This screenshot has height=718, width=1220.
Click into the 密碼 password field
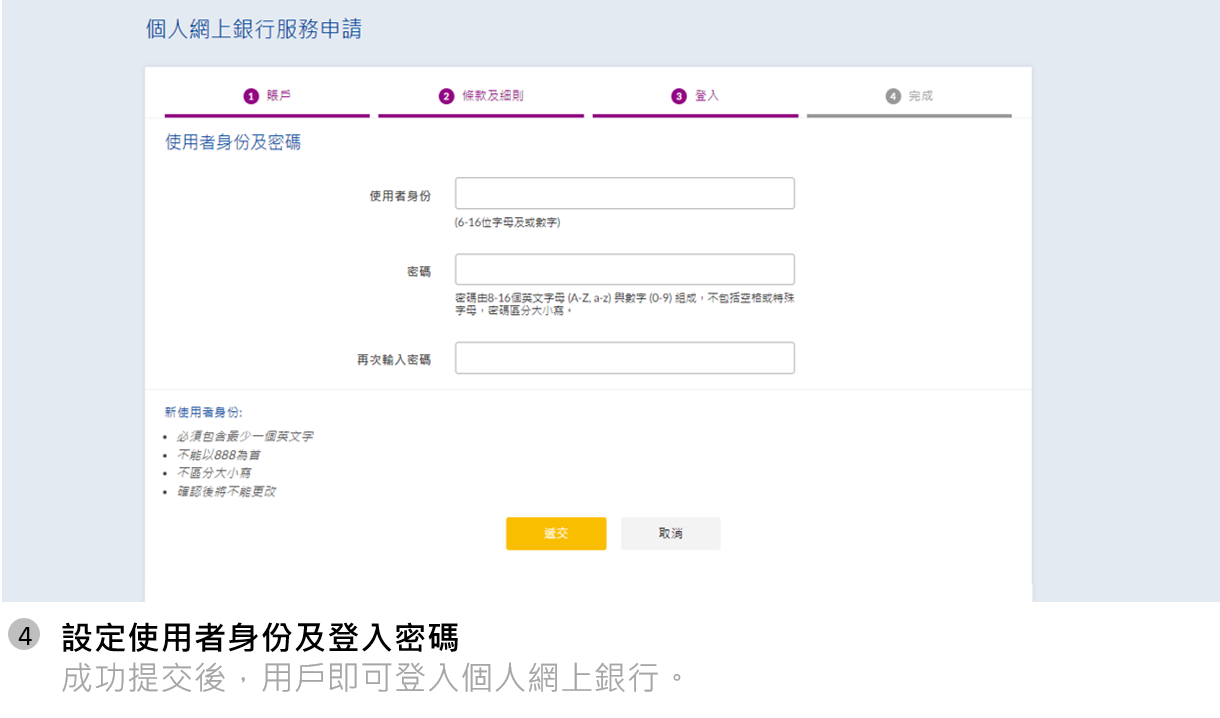(x=624, y=270)
